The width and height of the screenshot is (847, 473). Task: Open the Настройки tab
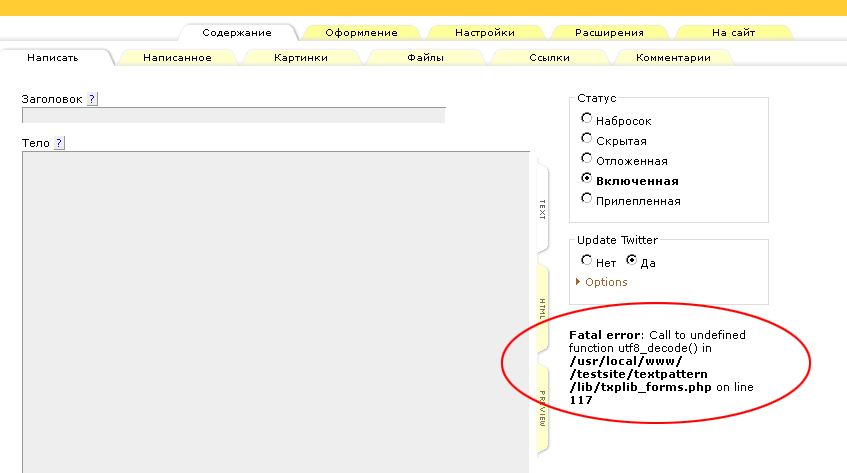coord(485,32)
